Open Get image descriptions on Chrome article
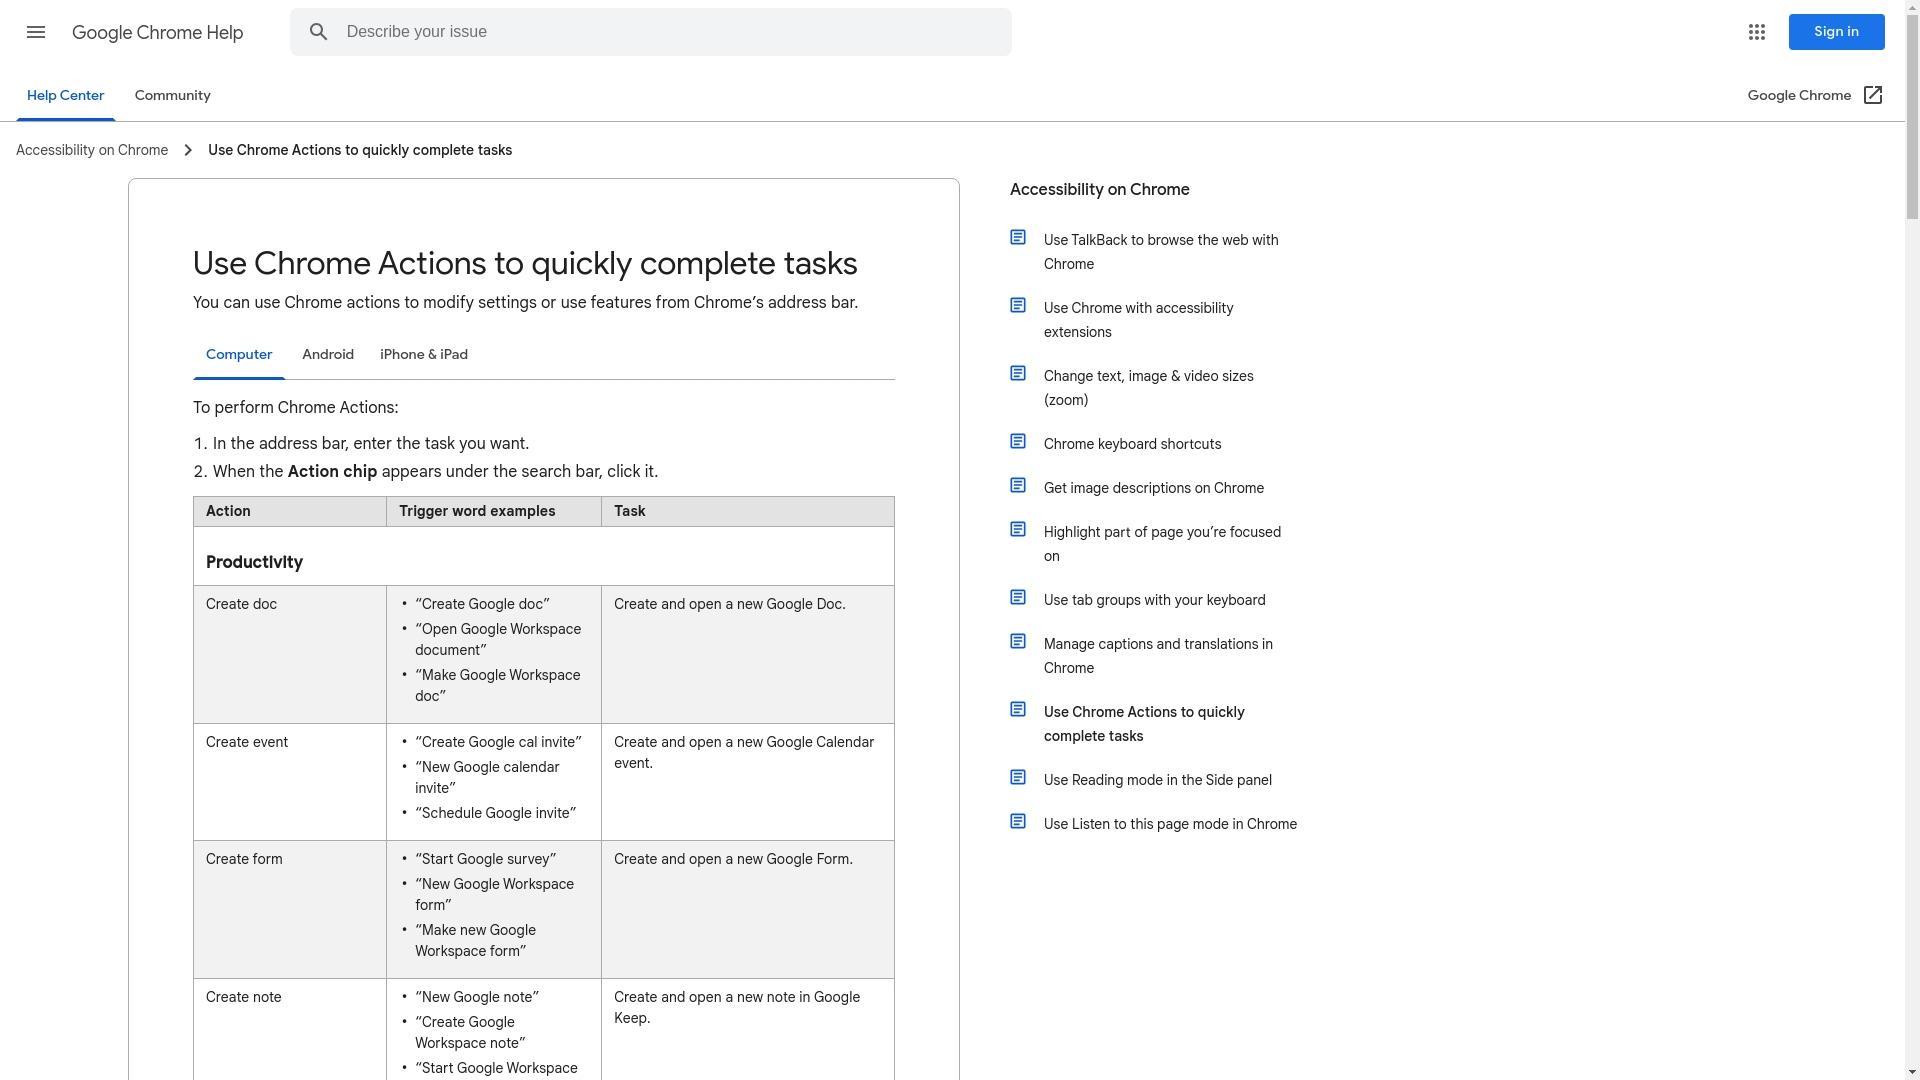Screen dimensions: 1920x1080 pyautogui.click(x=1154, y=488)
